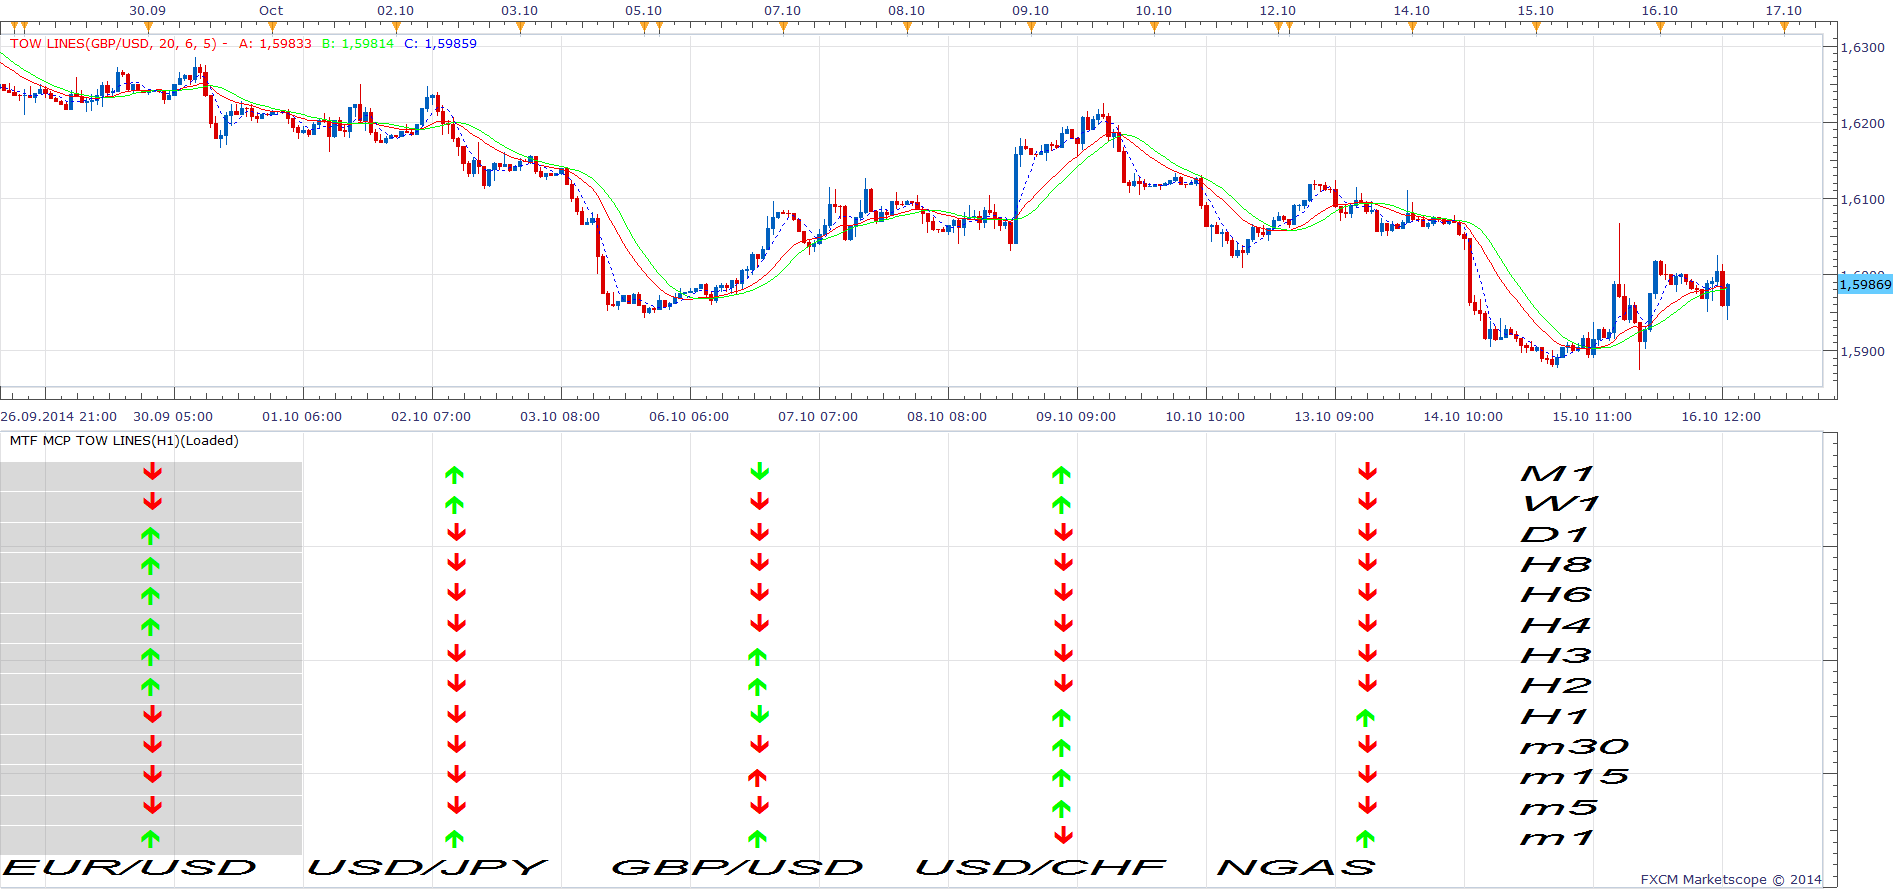Screen dimensions: 1903x889
Task: Click the M1 monthly timeframe label
Action: (x=1557, y=474)
